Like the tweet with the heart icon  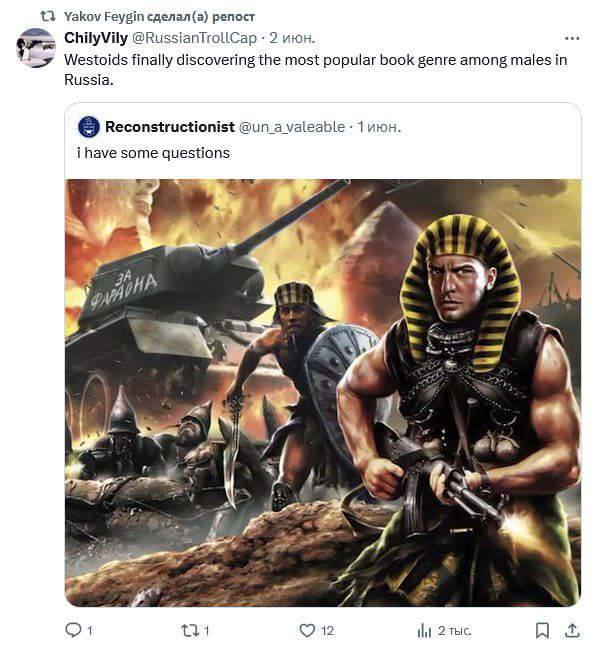tap(307, 630)
